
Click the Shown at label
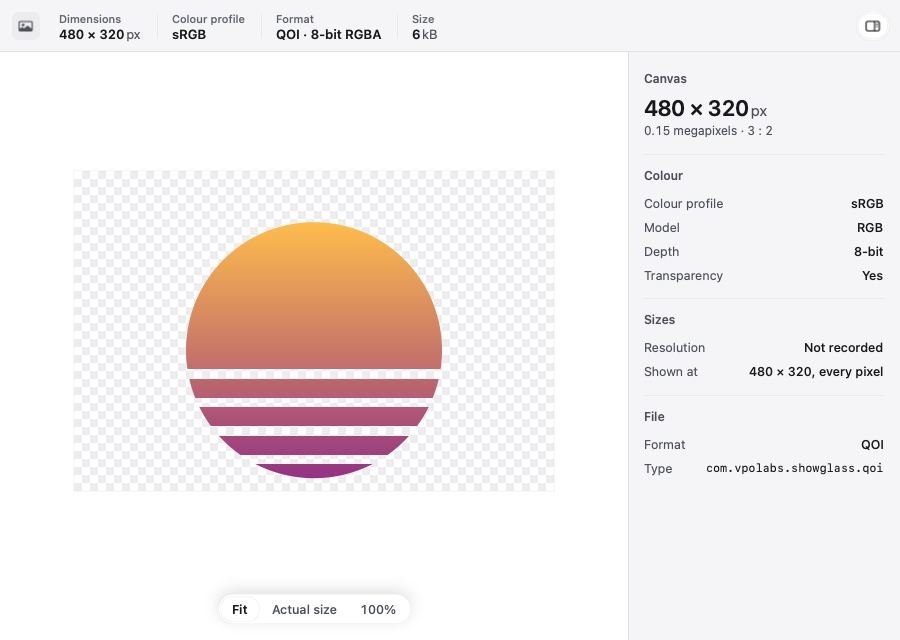(670, 372)
